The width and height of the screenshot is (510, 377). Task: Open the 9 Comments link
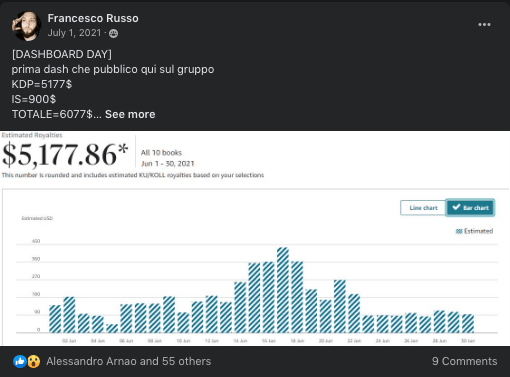point(465,361)
